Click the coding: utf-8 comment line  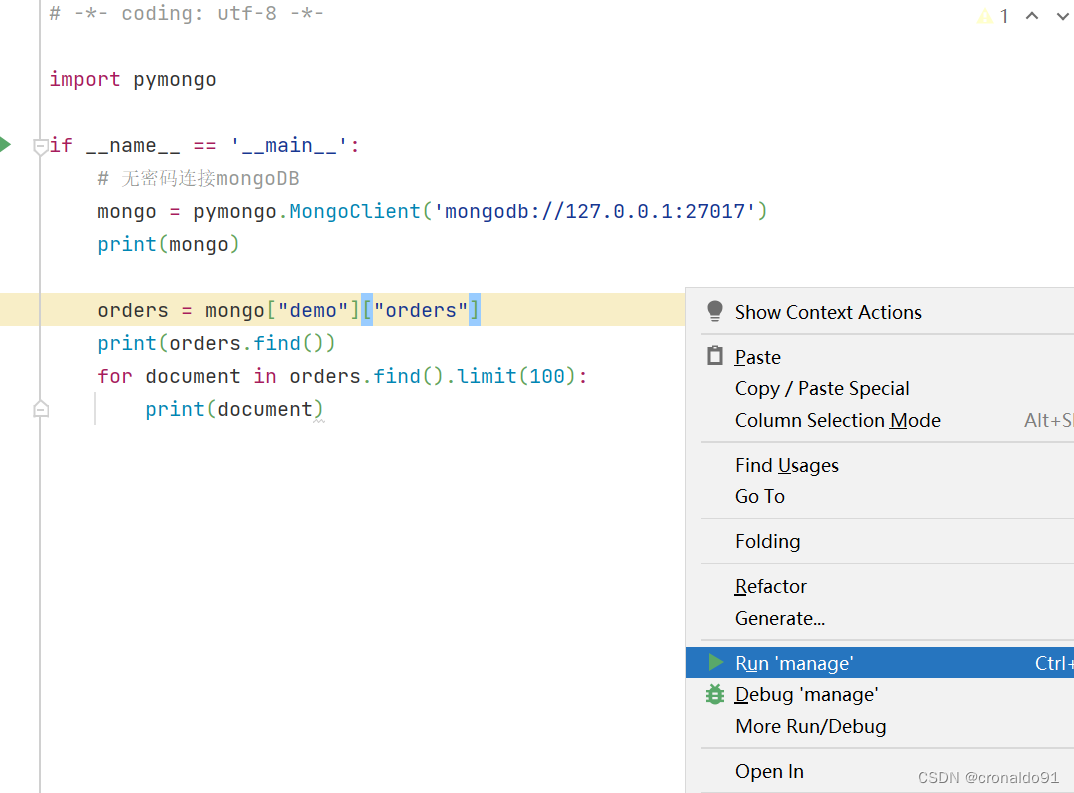pos(186,13)
